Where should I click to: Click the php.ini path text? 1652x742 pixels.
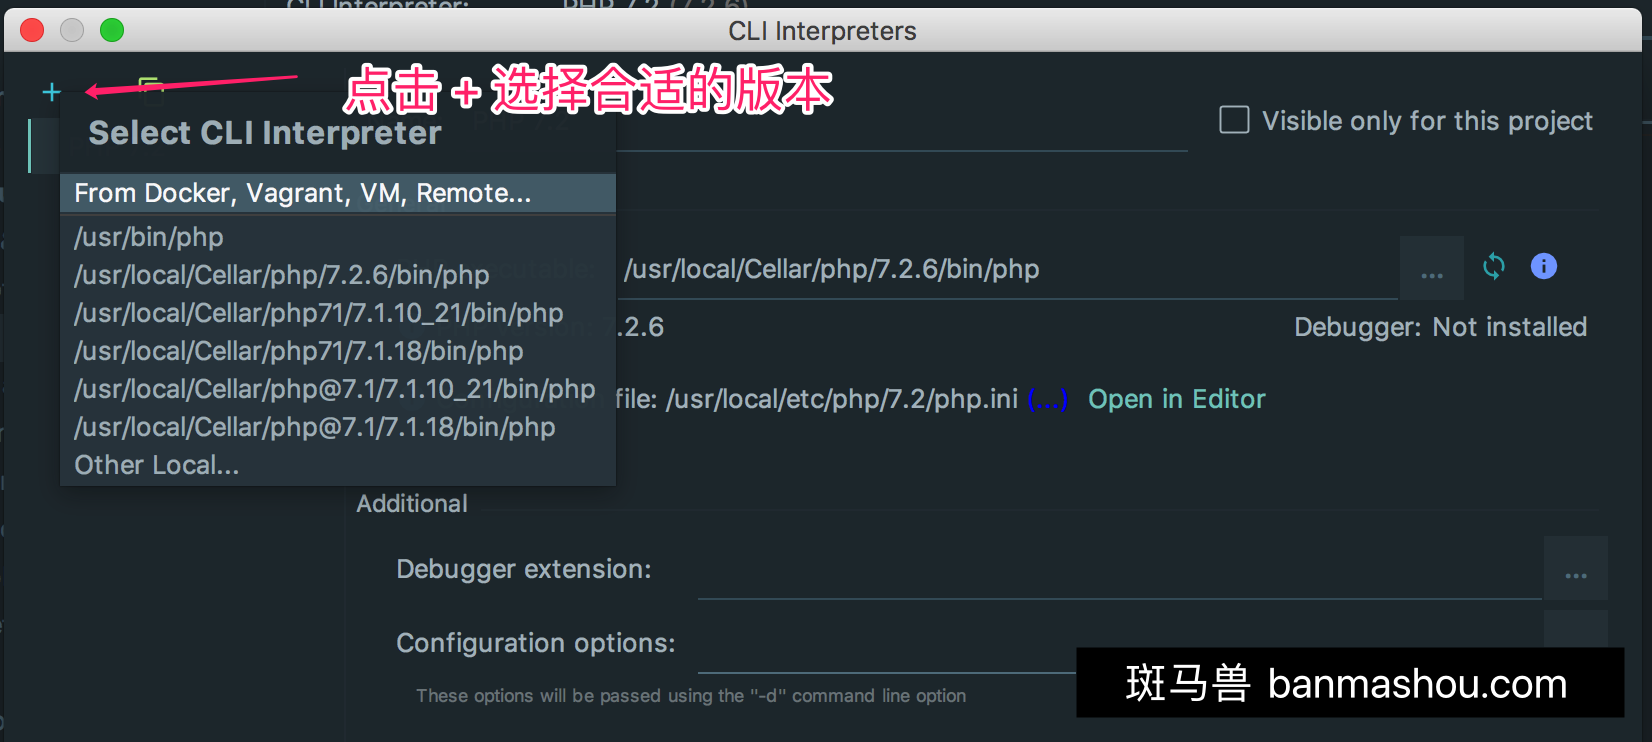pyautogui.click(x=842, y=399)
